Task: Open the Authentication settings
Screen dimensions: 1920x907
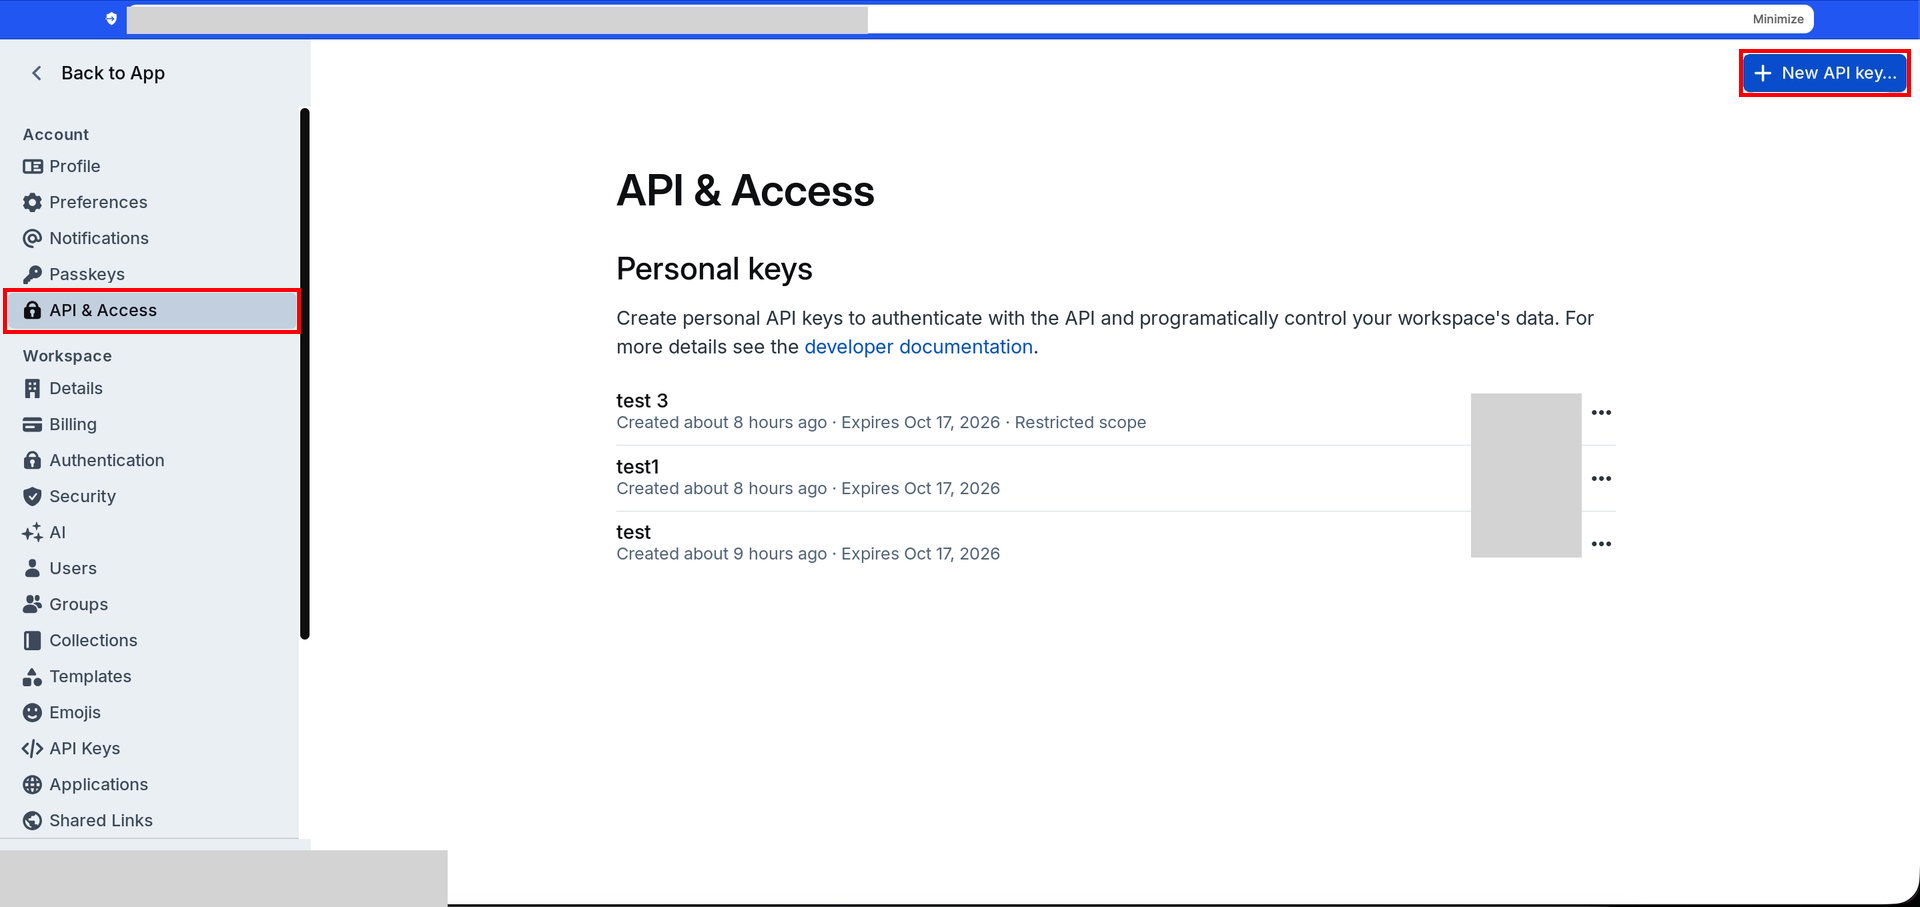Action: [150, 460]
